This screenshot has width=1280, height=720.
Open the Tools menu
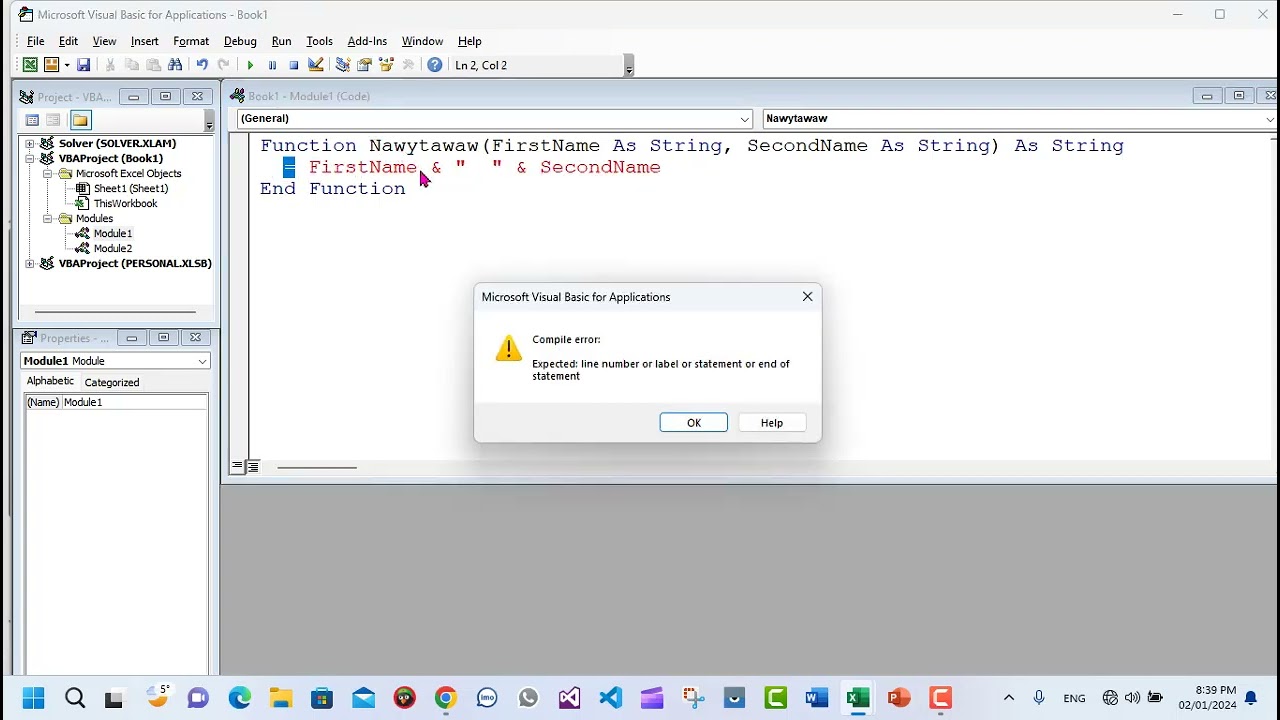tap(319, 41)
